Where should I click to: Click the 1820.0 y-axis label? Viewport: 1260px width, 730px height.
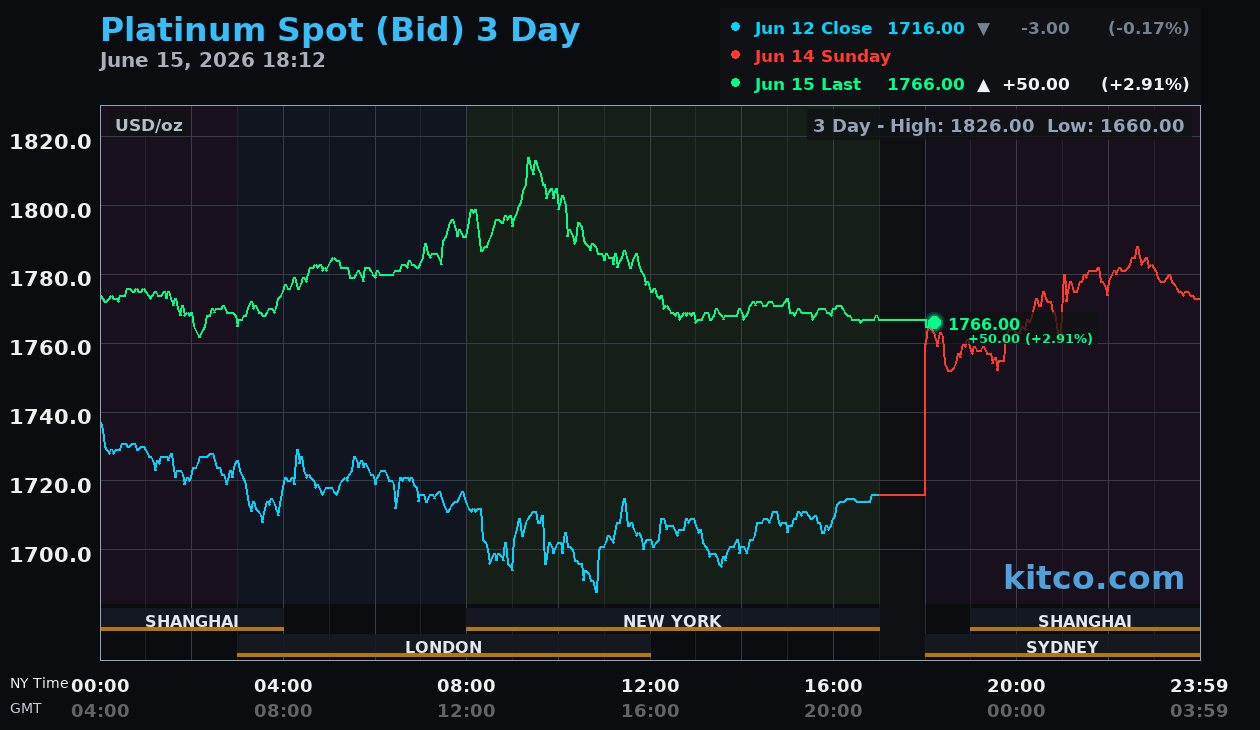(50, 141)
